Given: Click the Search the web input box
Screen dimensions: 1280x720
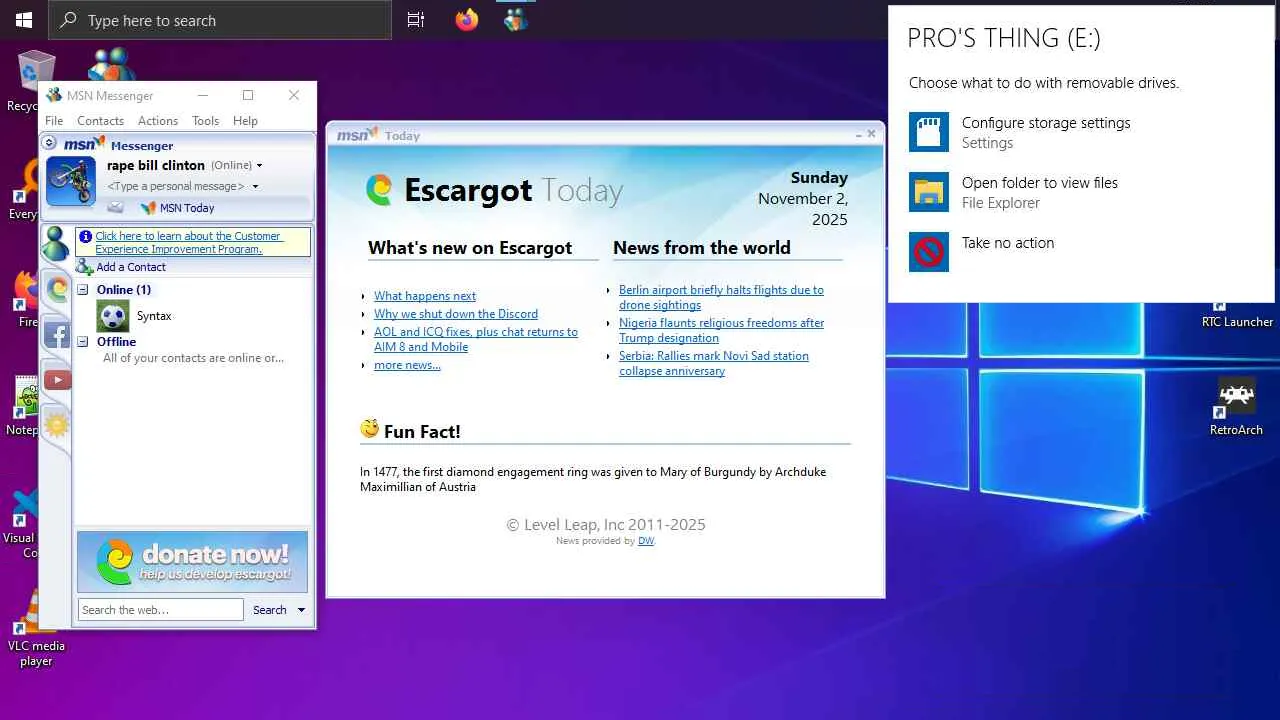Looking at the screenshot, I should click(x=160, y=610).
